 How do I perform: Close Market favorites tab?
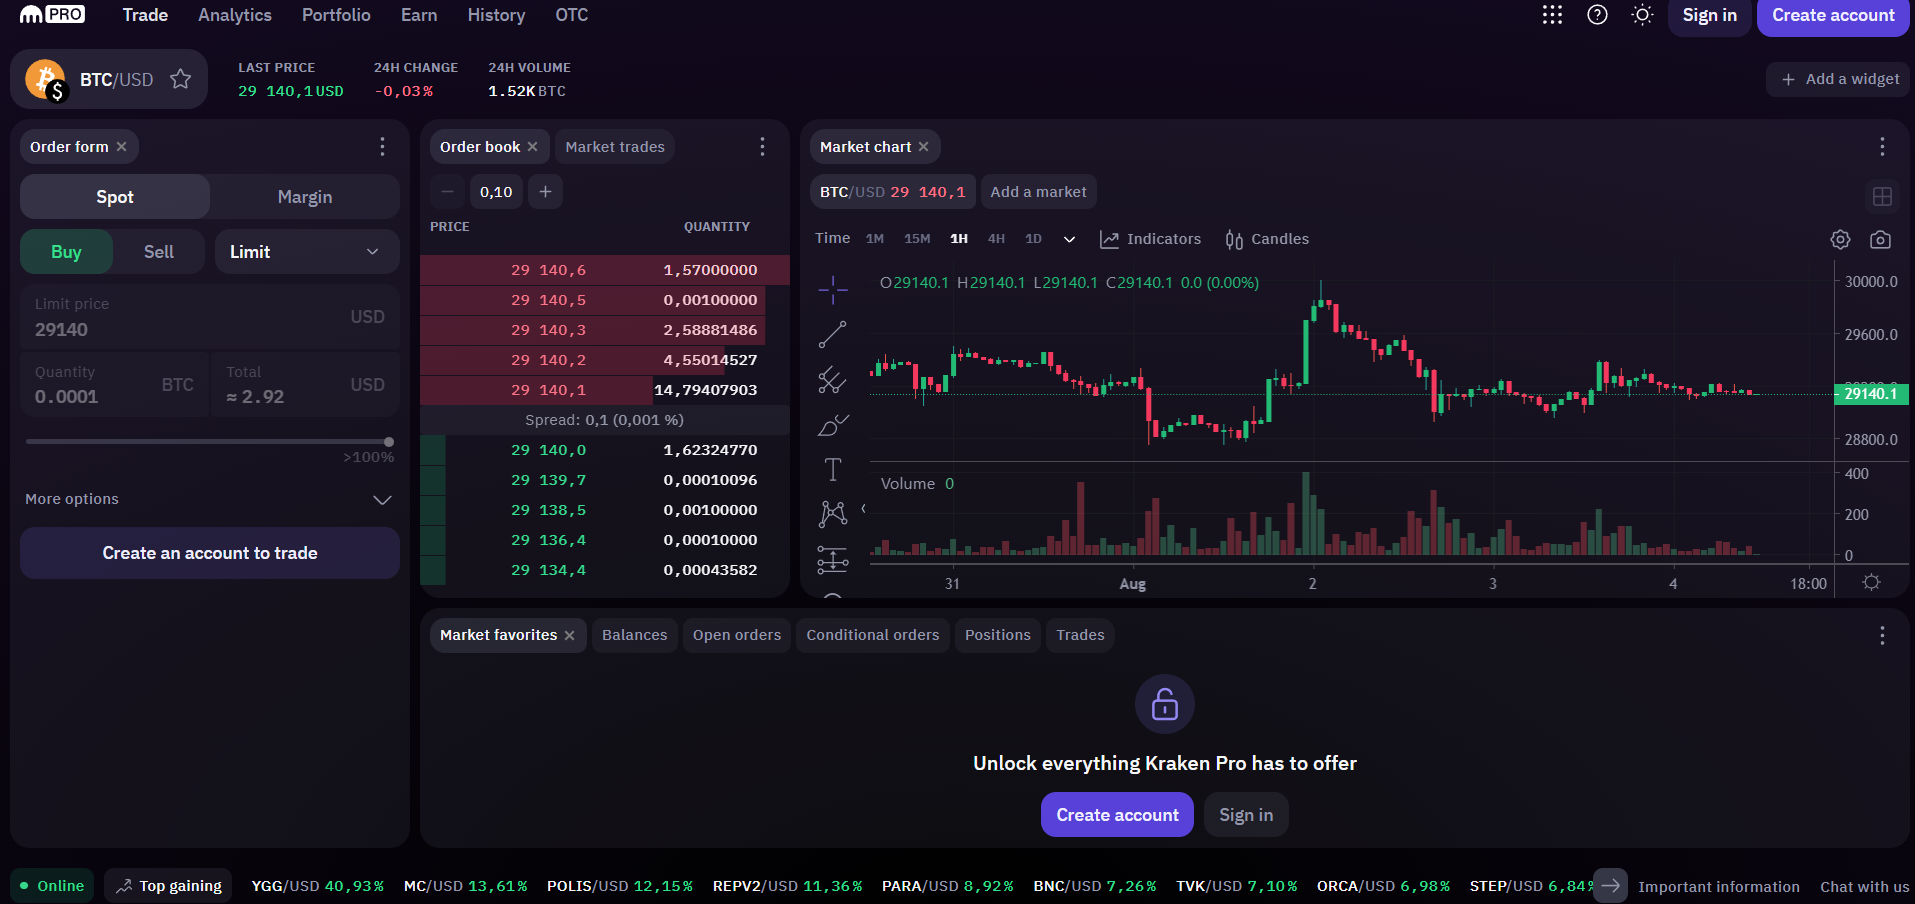(569, 635)
